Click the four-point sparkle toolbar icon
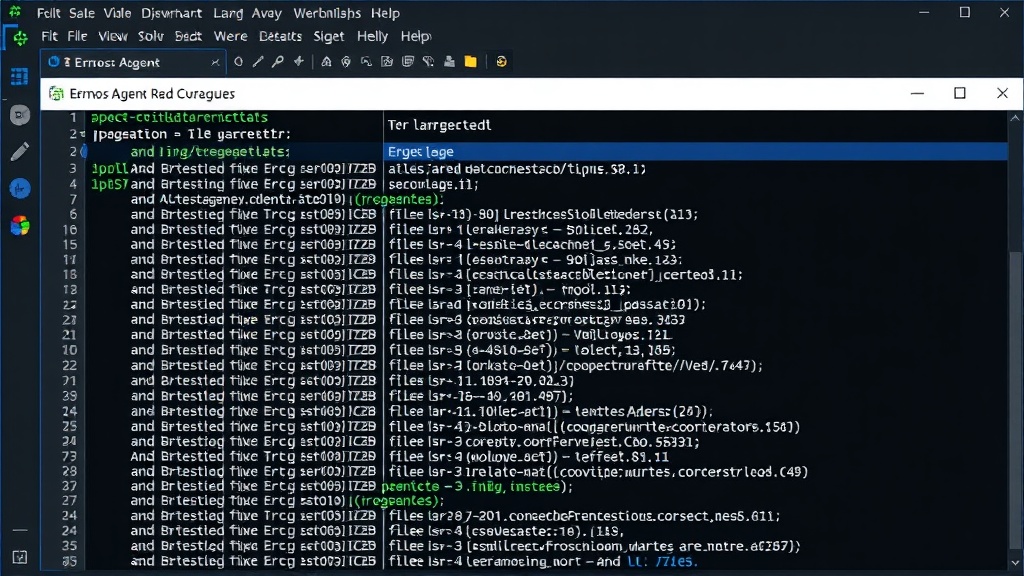Viewport: 1024px width, 576px height. coord(298,61)
